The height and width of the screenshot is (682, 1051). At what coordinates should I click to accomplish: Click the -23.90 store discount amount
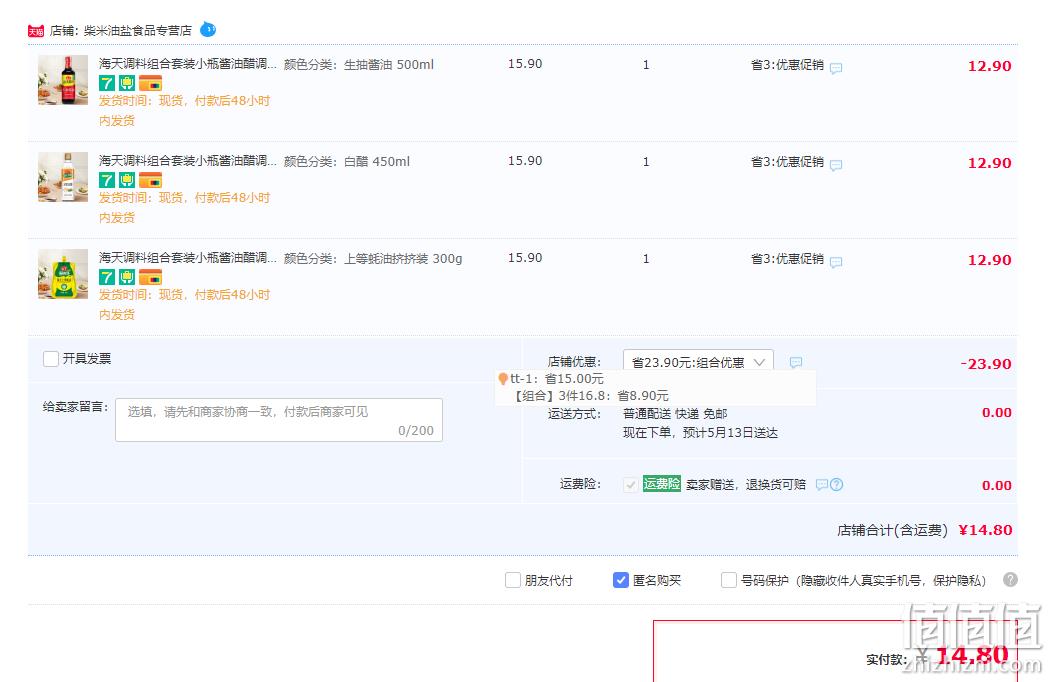(985, 364)
